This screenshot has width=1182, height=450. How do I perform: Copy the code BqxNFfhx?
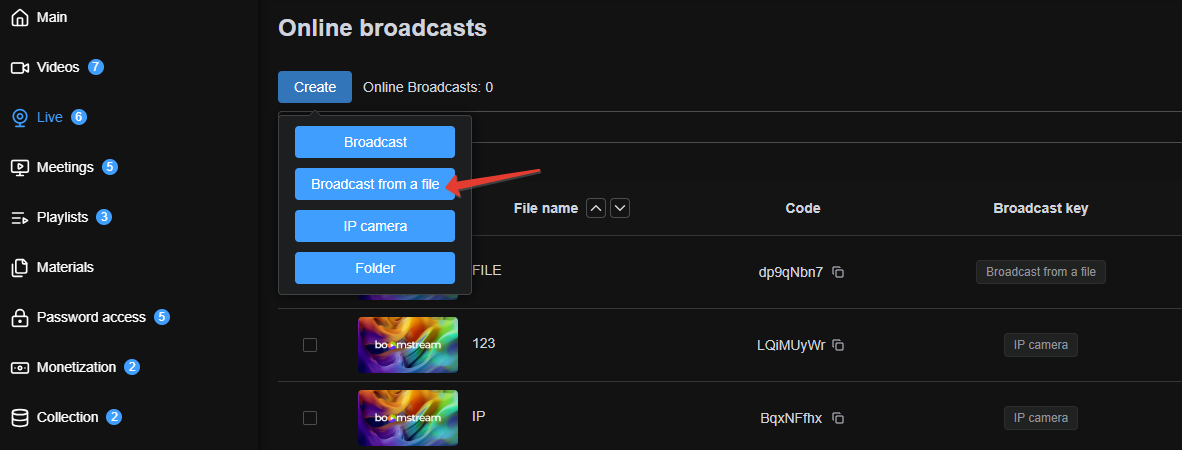pos(838,418)
